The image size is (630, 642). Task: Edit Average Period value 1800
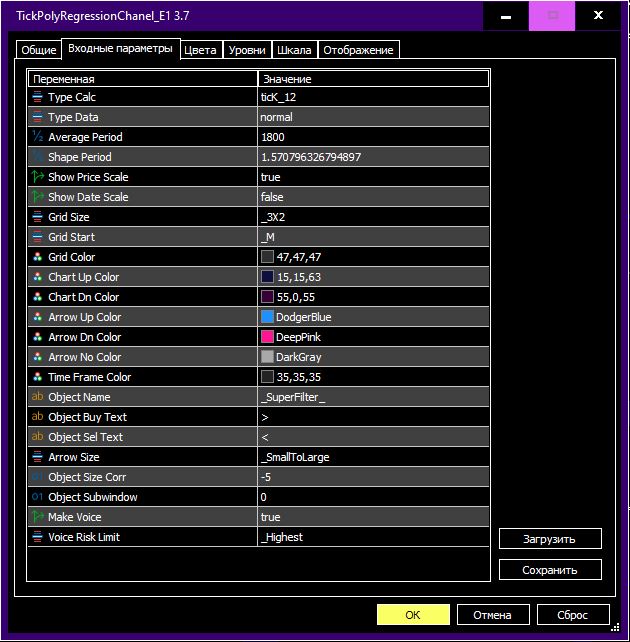pyautogui.click(x=373, y=137)
